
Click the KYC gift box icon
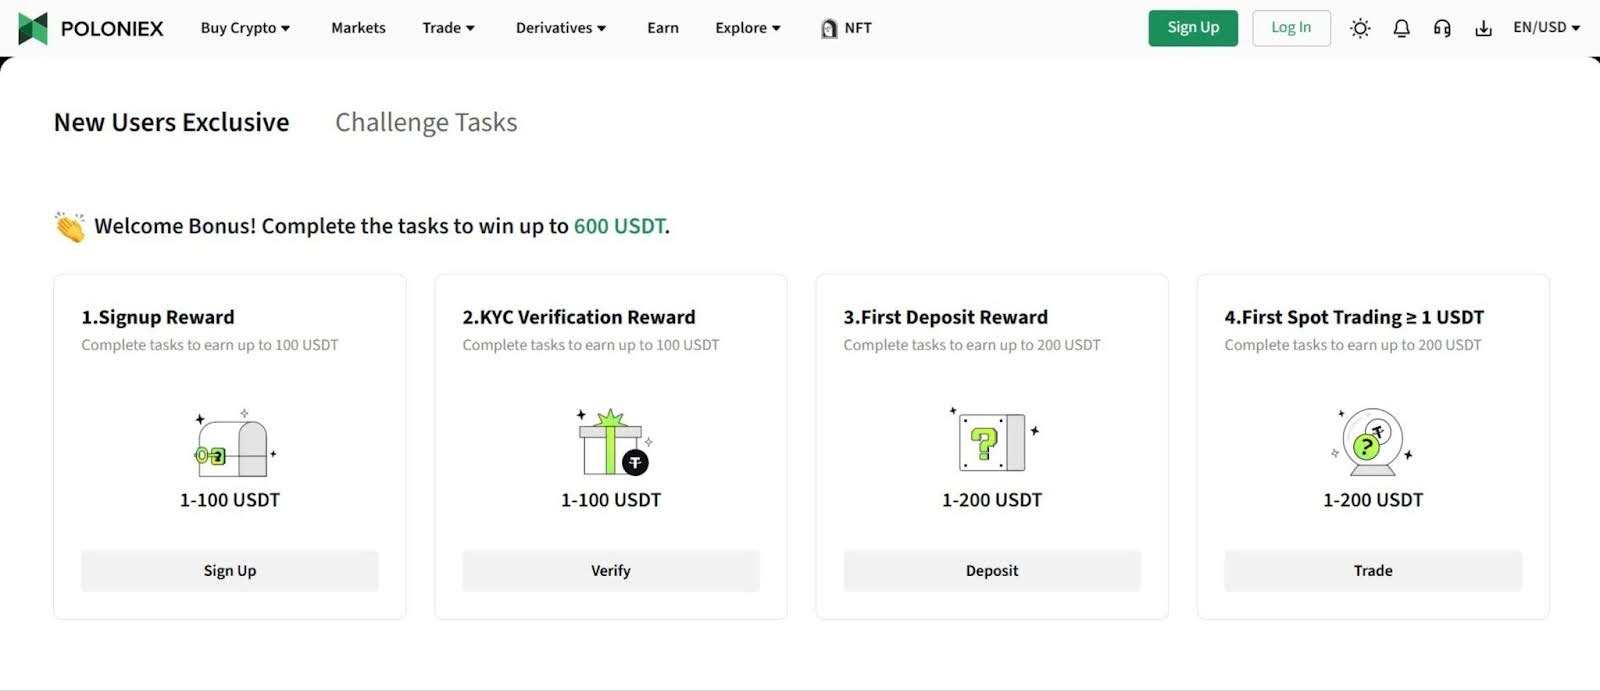coord(612,443)
